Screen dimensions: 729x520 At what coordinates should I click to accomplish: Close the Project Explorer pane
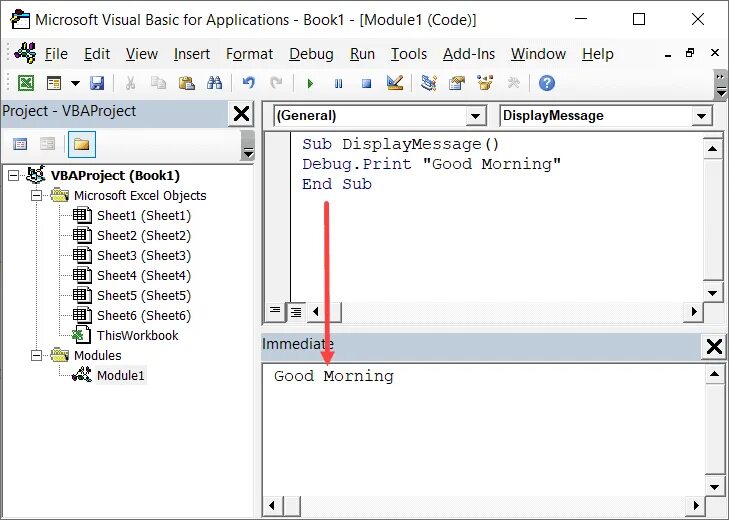tap(241, 113)
